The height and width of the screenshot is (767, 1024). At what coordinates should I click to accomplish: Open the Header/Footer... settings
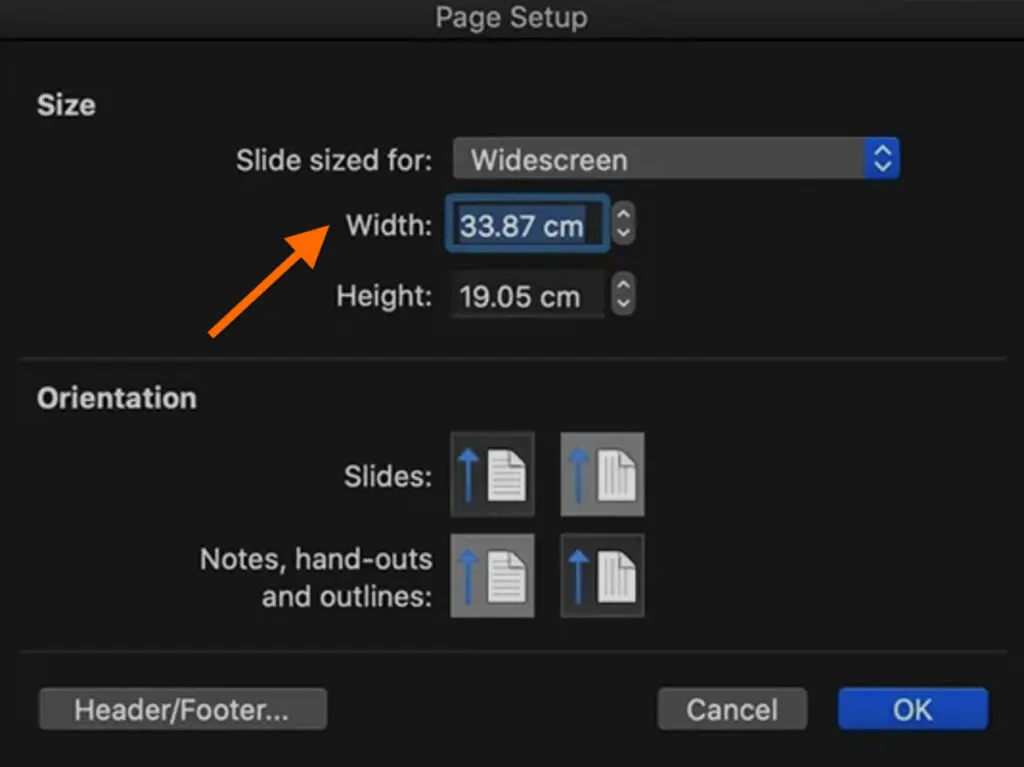pyautogui.click(x=183, y=709)
